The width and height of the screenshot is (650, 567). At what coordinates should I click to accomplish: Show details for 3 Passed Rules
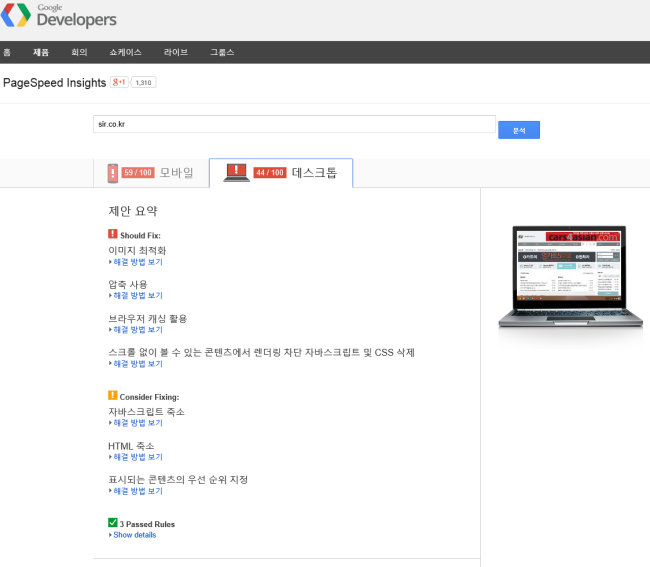[x=134, y=535]
